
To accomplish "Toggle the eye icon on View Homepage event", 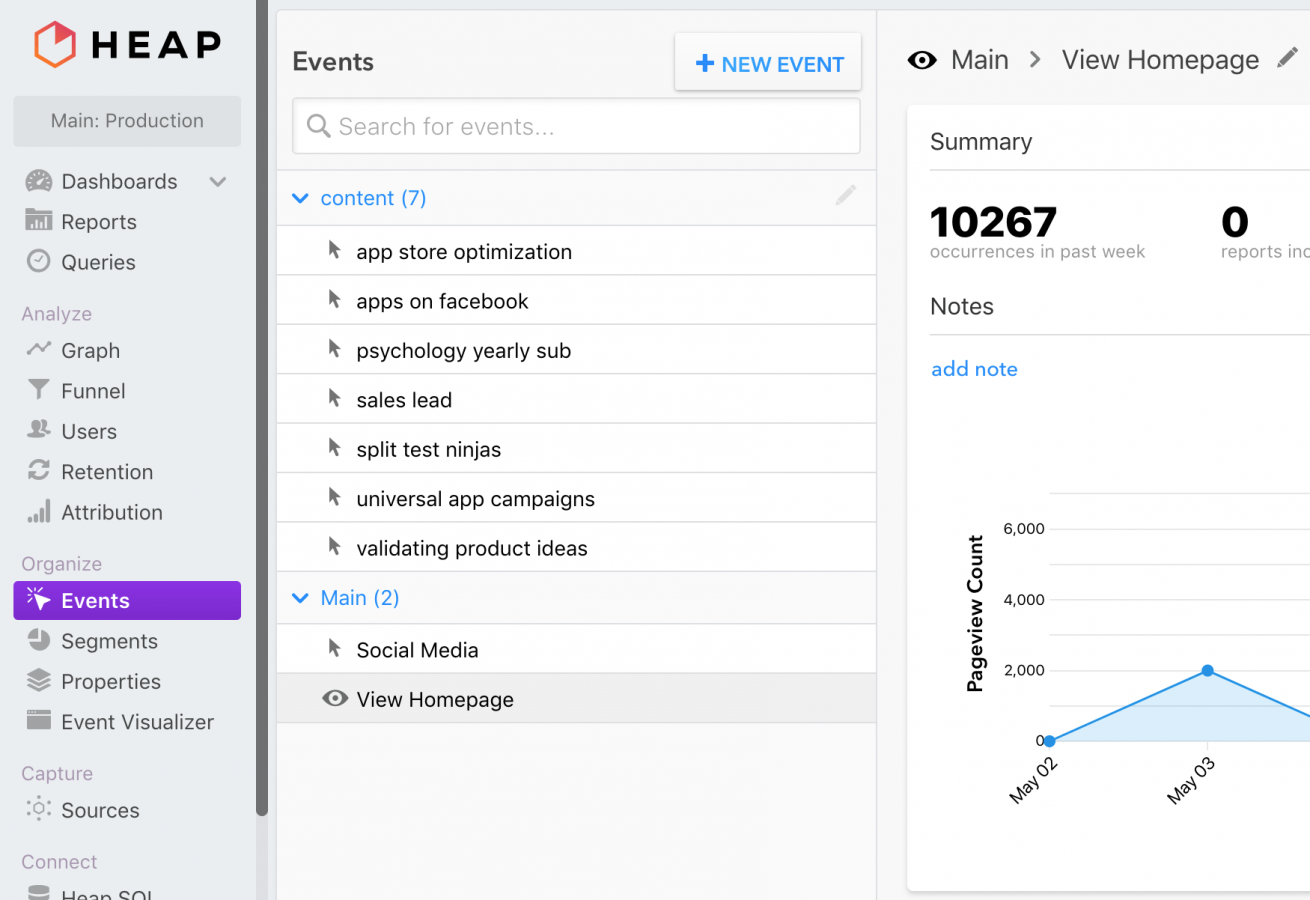I will coord(334,699).
